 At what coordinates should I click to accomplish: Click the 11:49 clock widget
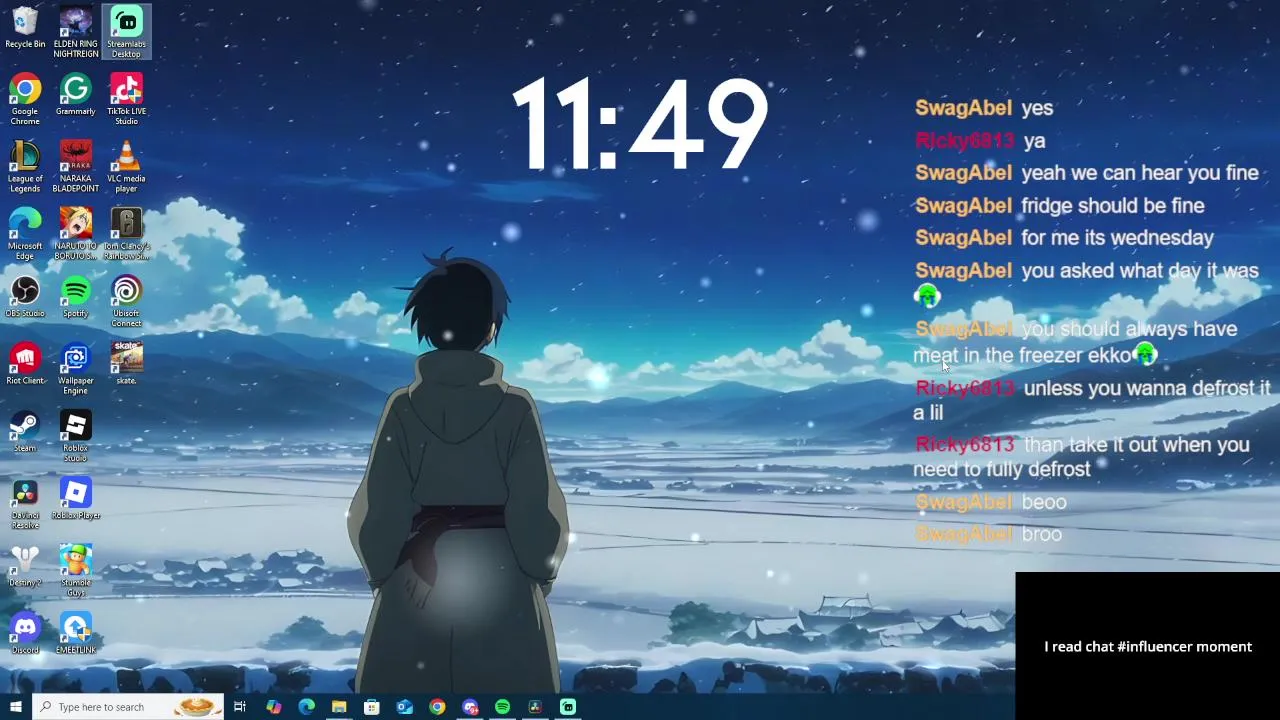[x=640, y=124]
